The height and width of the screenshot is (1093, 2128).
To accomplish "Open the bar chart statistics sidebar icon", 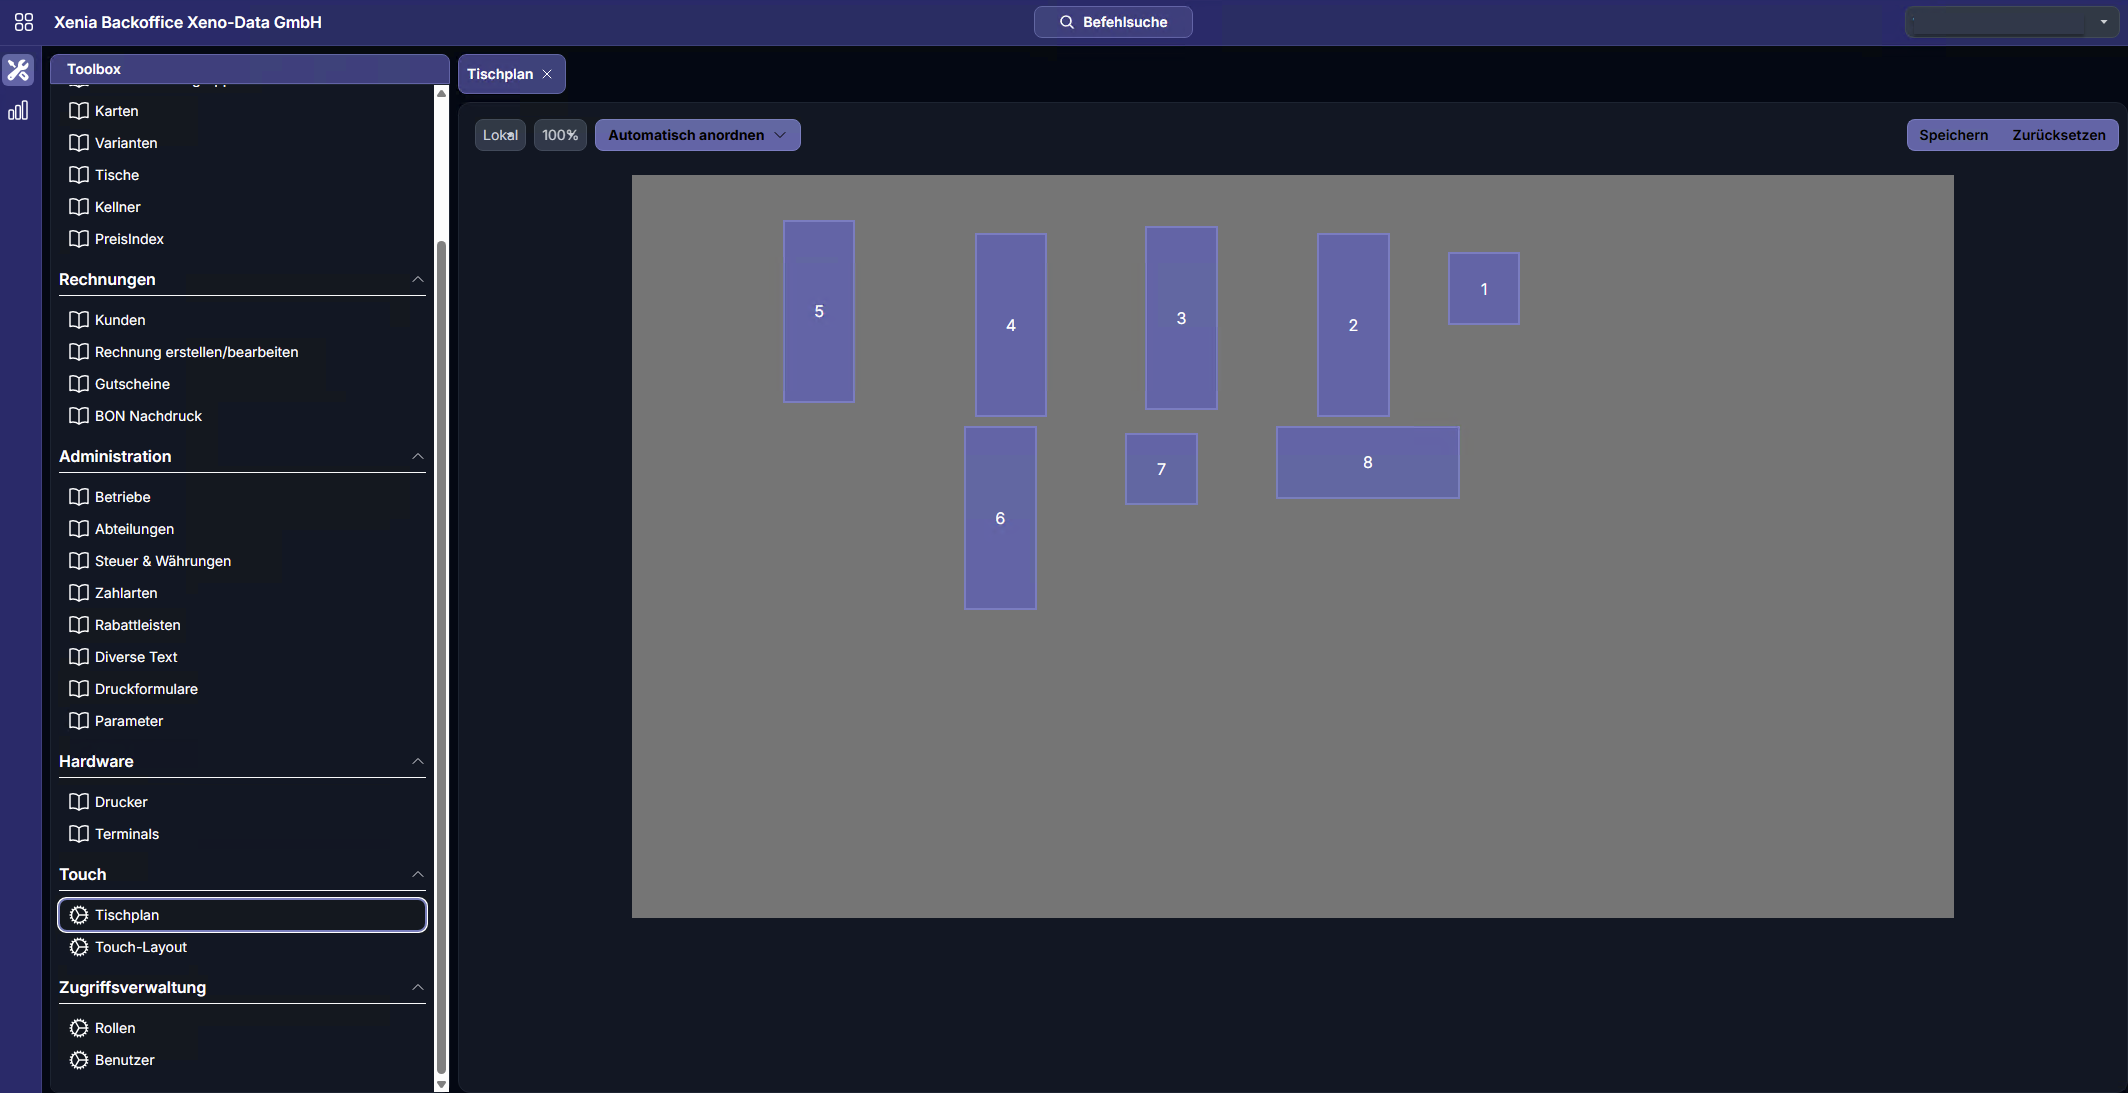I will (18, 111).
